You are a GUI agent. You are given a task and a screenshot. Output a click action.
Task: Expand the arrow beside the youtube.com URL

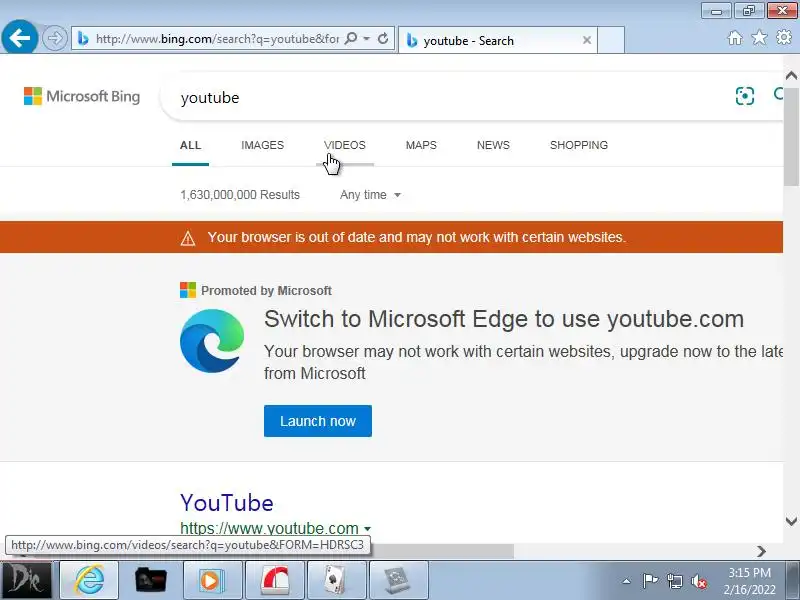(367, 529)
